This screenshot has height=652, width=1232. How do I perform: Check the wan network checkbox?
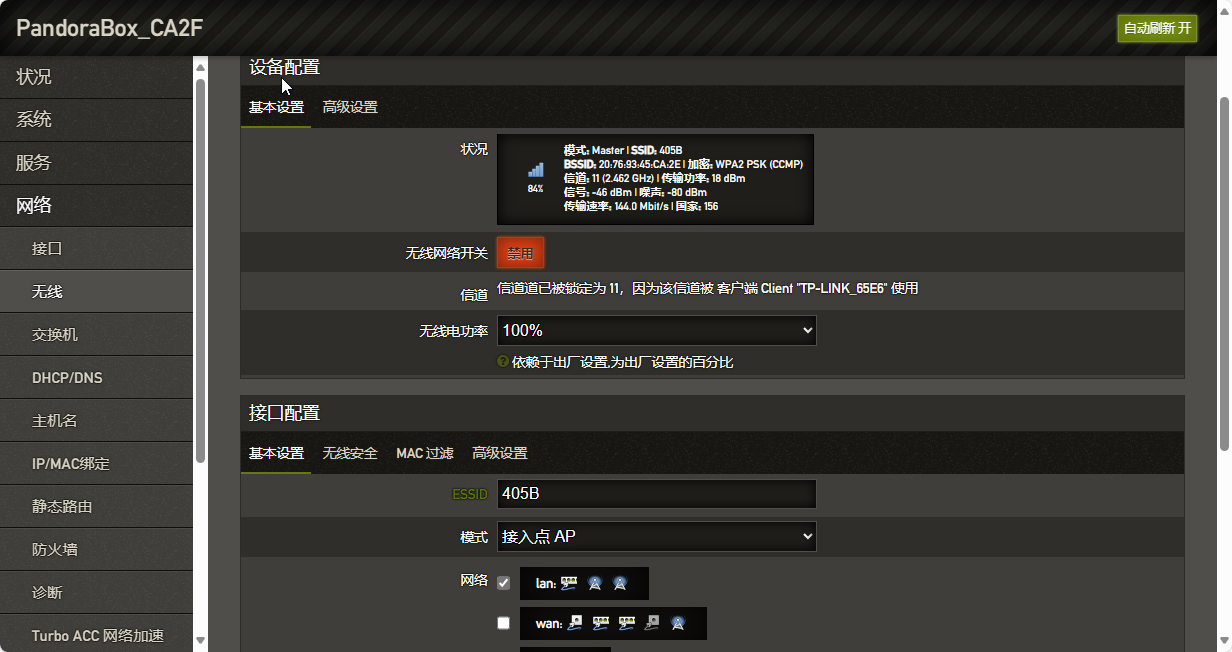pyautogui.click(x=503, y=623)
